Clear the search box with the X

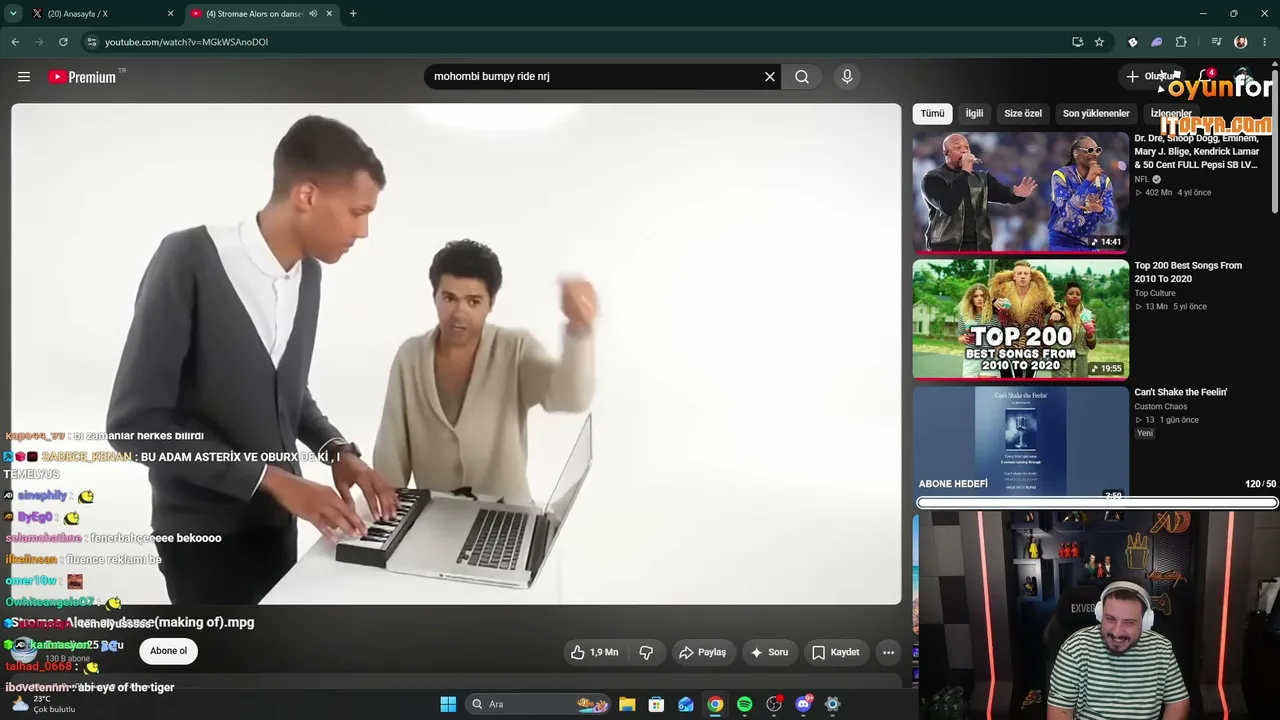pyautogui.click(x=770, y=77)
